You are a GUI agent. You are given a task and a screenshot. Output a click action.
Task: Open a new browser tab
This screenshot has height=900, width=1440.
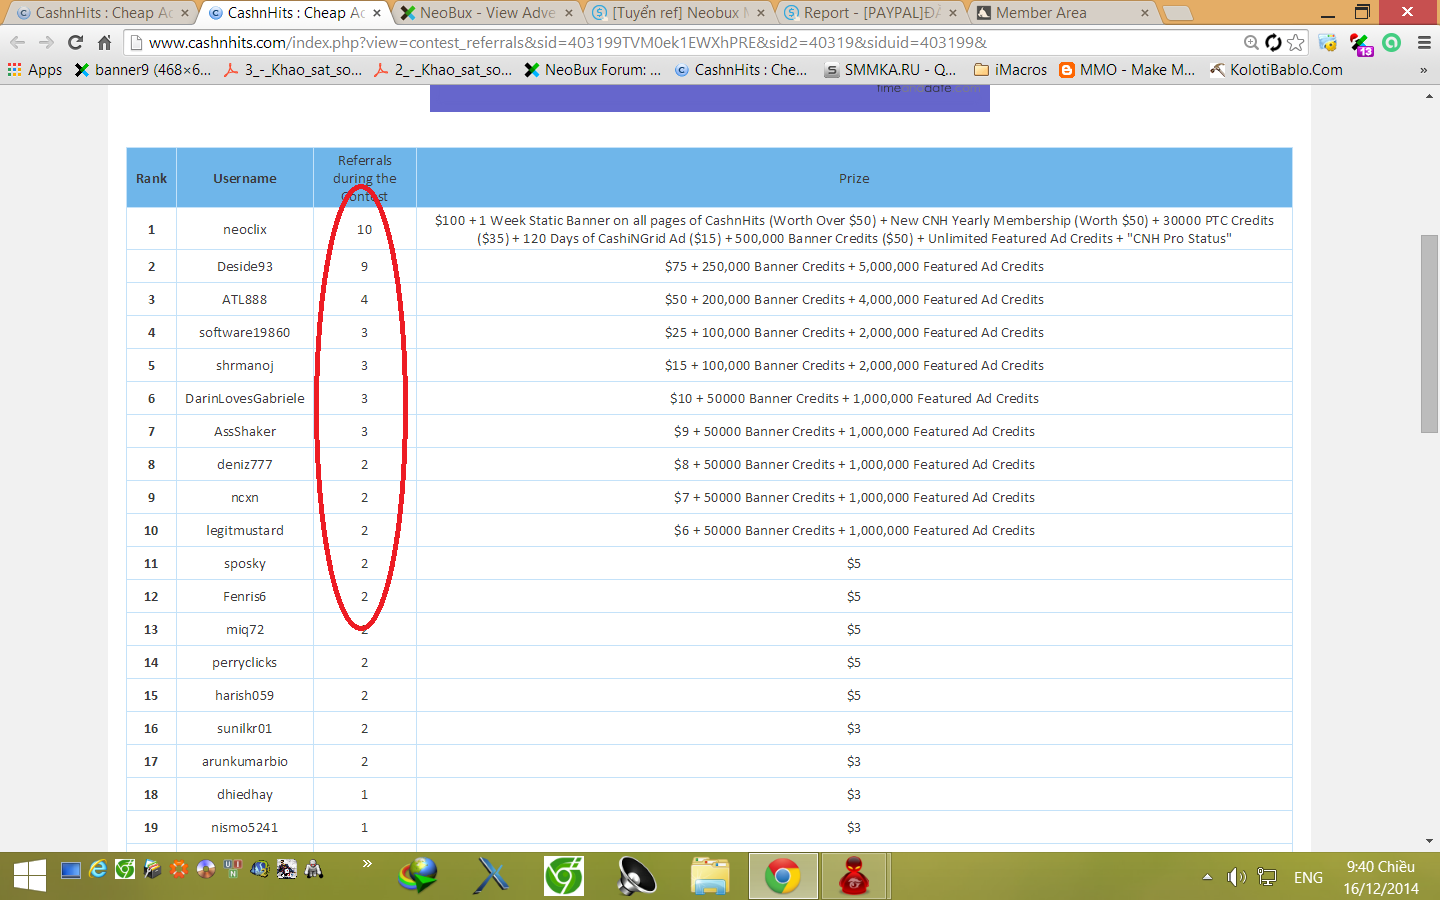(x=1178, y=13)
